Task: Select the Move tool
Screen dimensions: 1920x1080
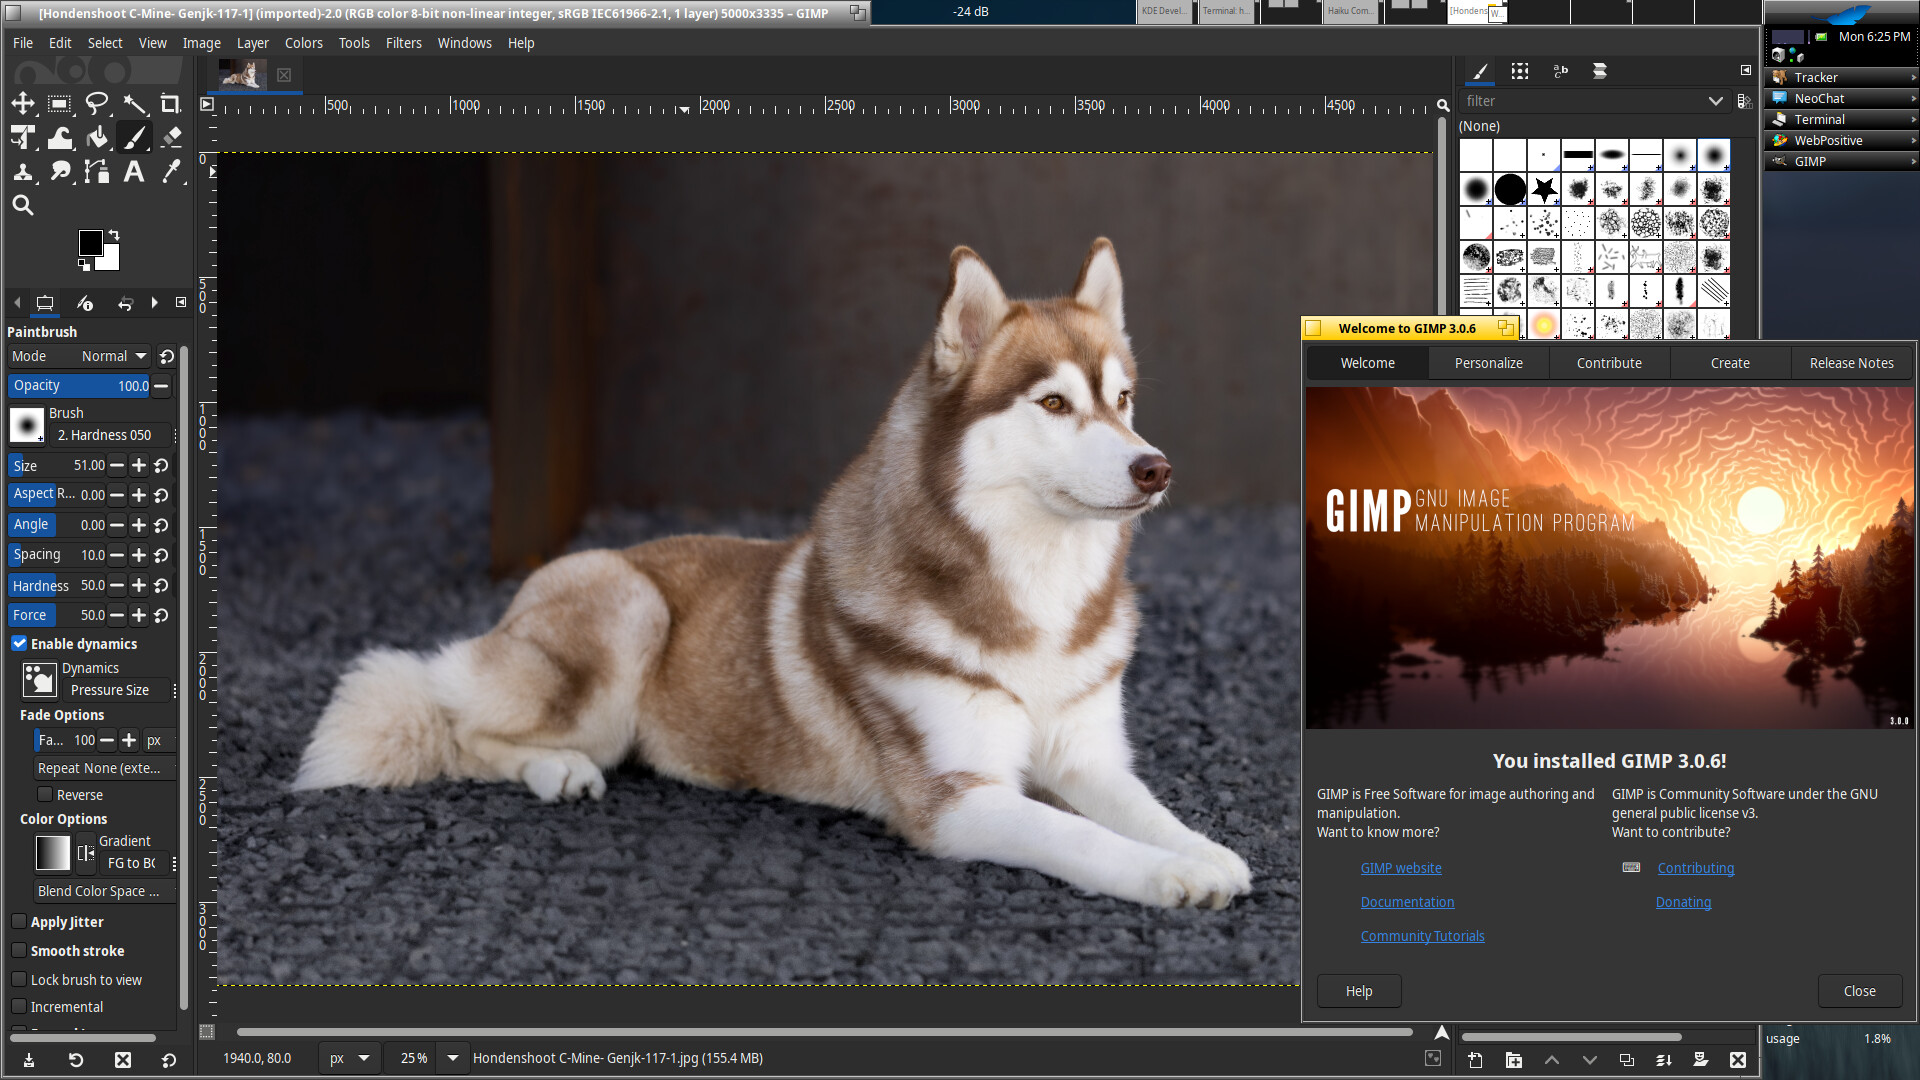Action: pos(23,104)
